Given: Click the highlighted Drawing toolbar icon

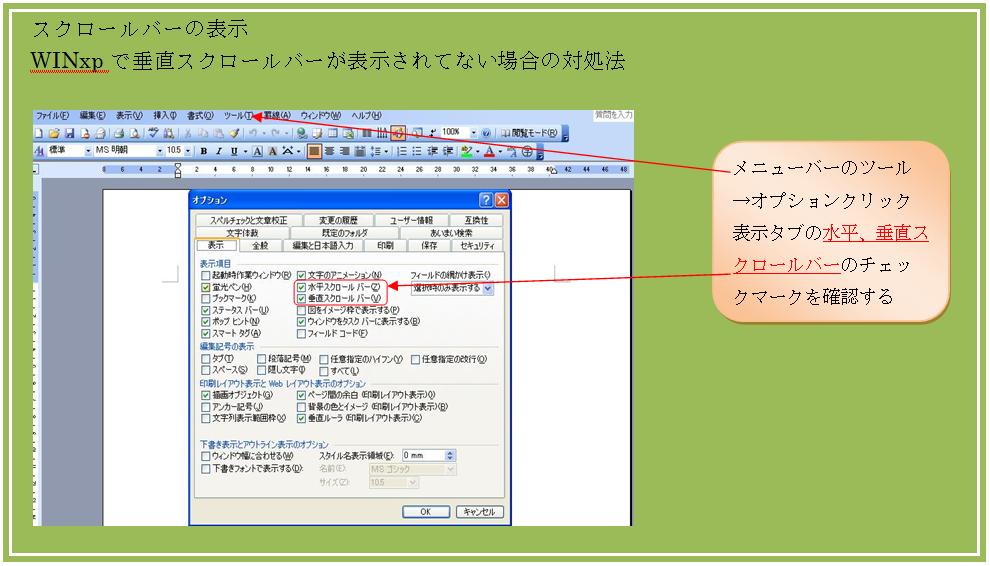Looking at the screenshot, I should point(398,133).
